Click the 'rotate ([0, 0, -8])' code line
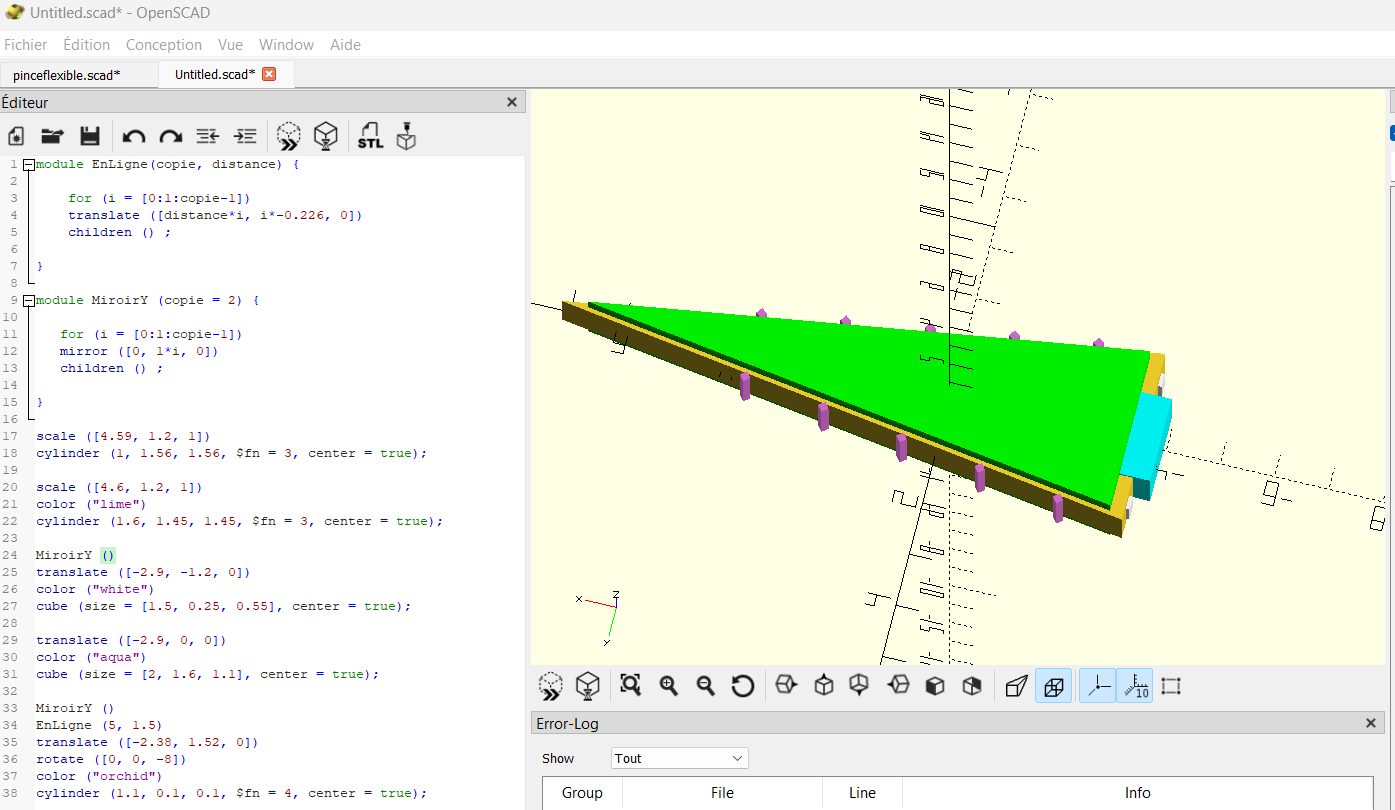The width and height of the screenshot is (1395, 810). [x=111, y=759]
